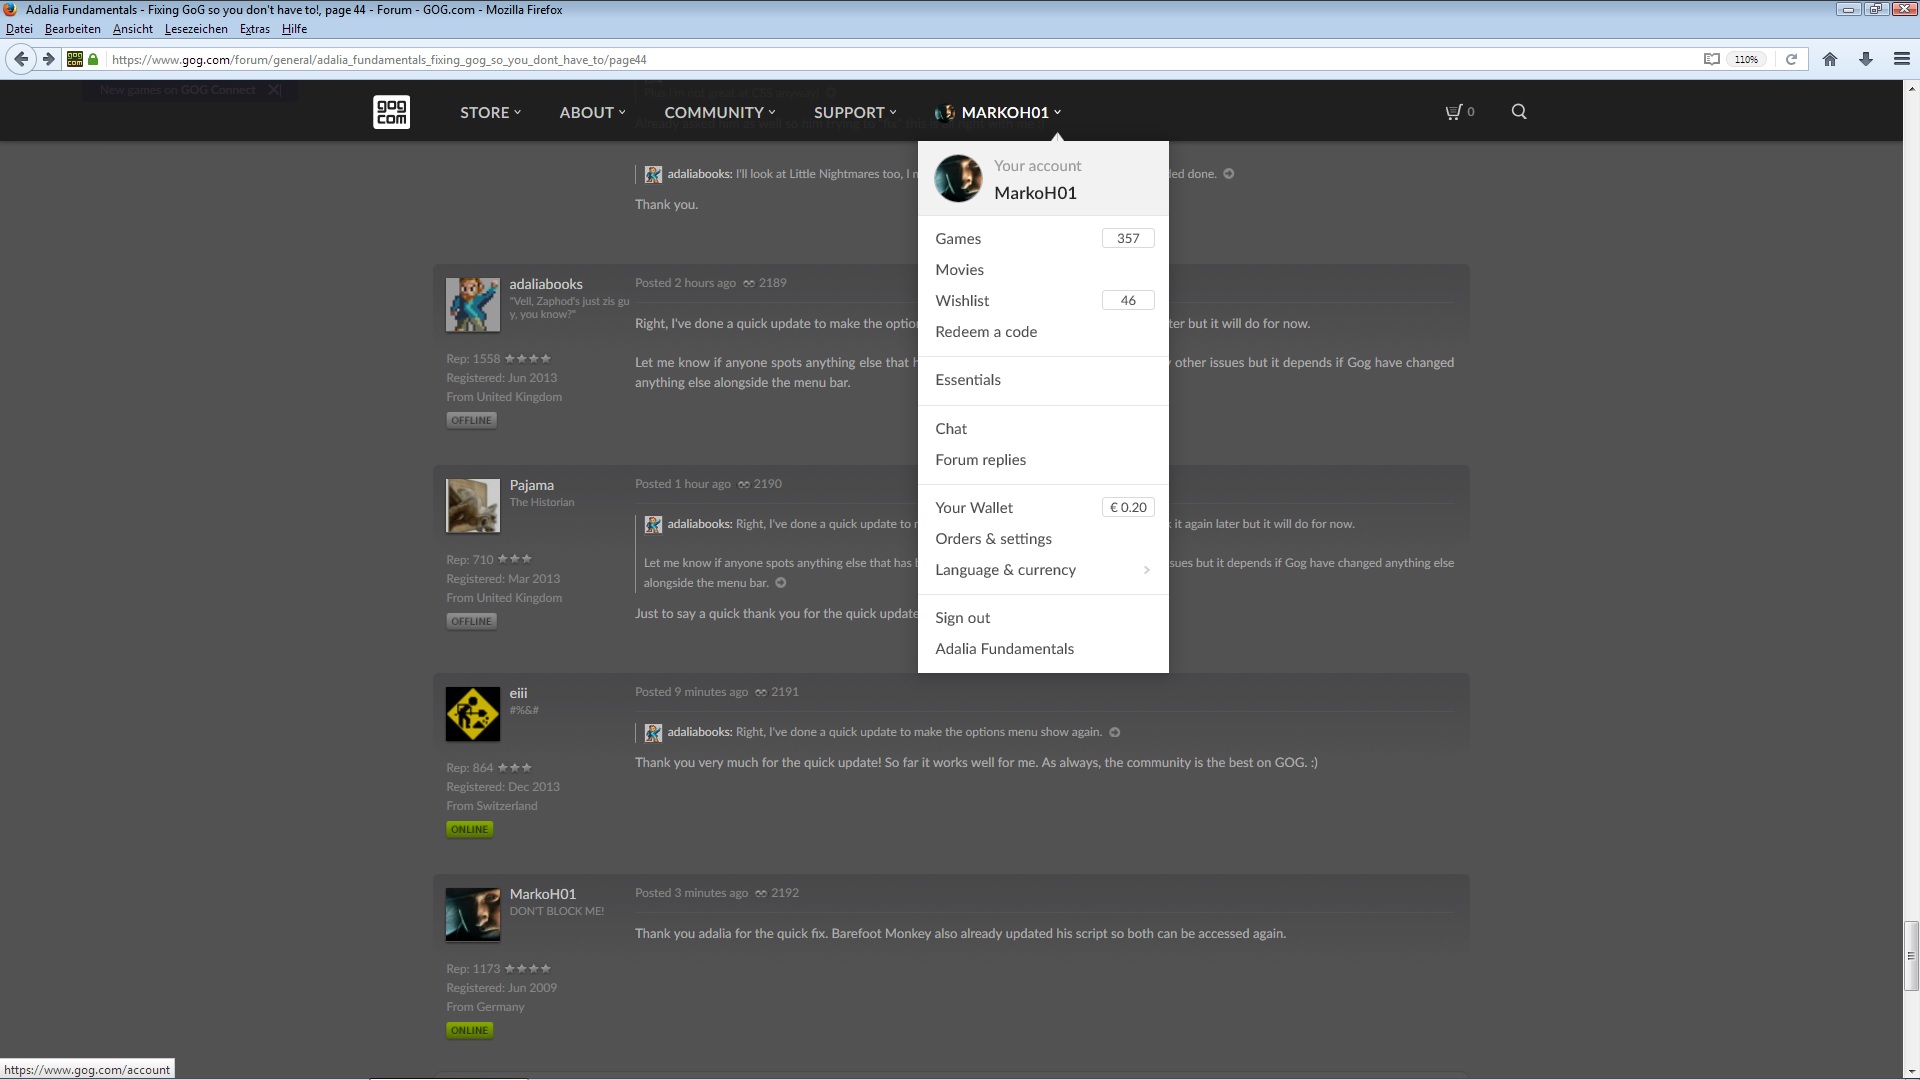Click the browser back arrow
The height and width of the screenshot is (1080, 1920).
point(21,59)
